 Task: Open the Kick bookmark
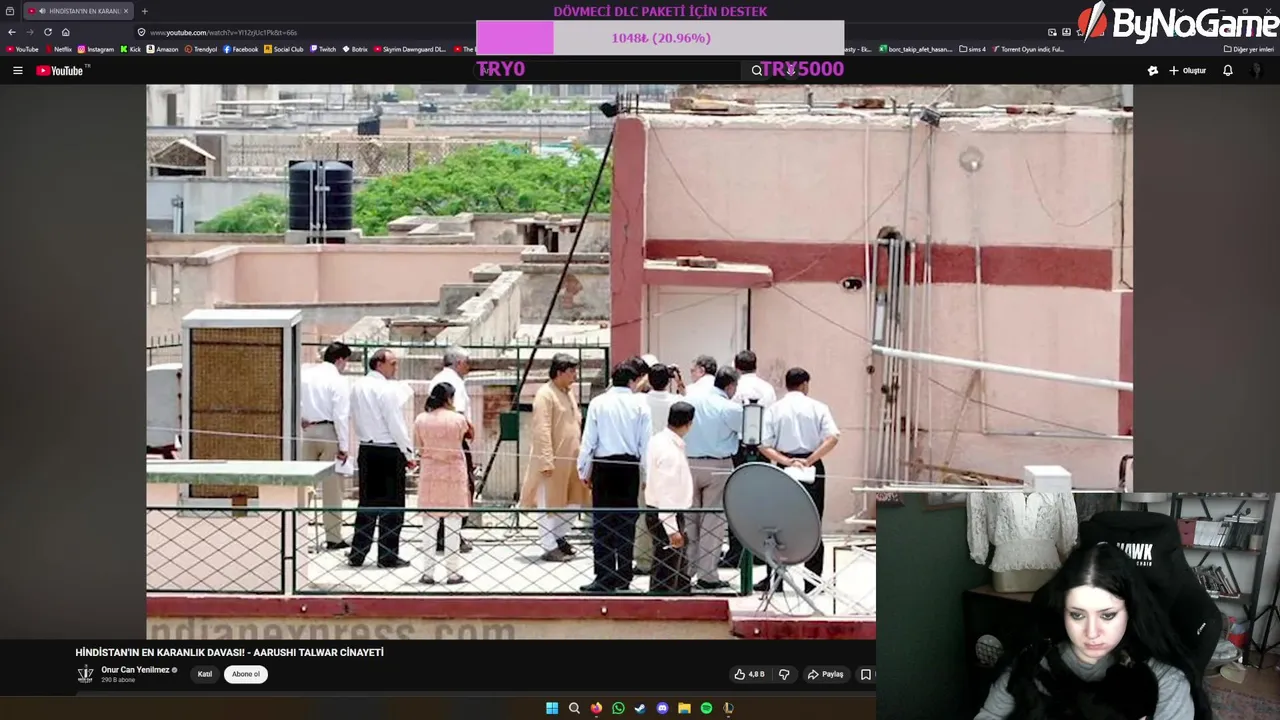tap(131, 49)
